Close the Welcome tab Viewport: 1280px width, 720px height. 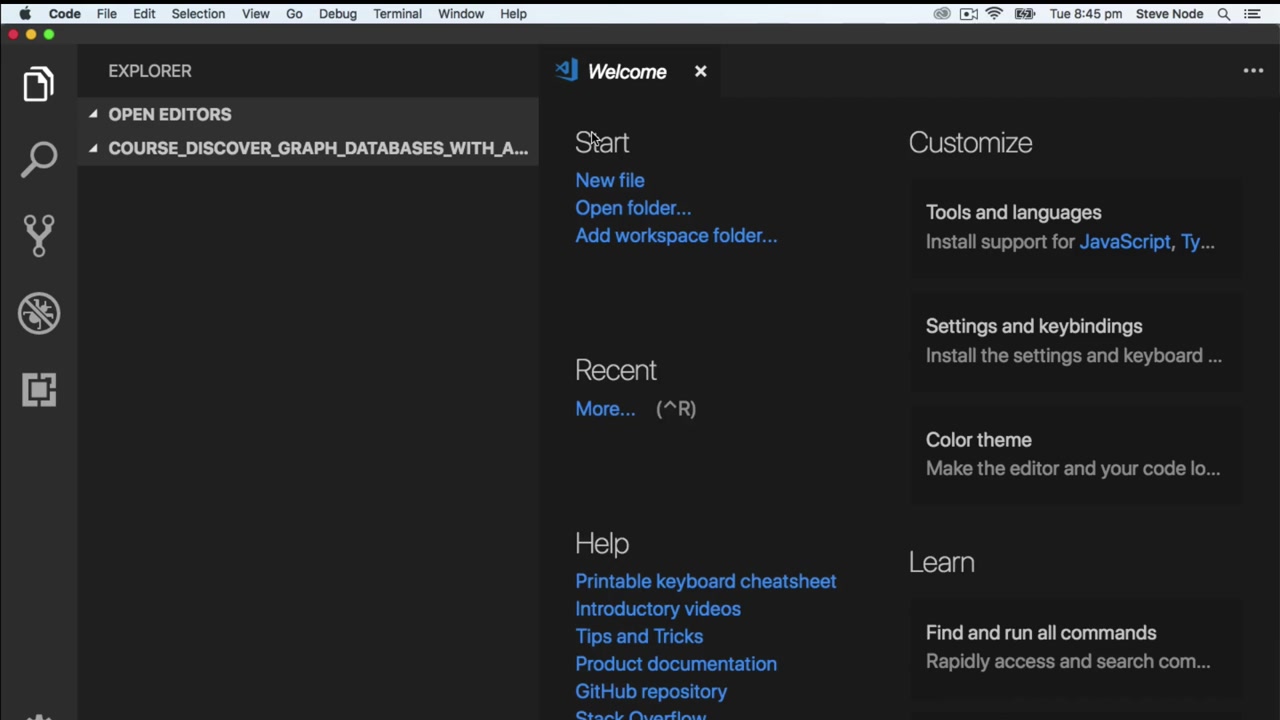[700, 71]
